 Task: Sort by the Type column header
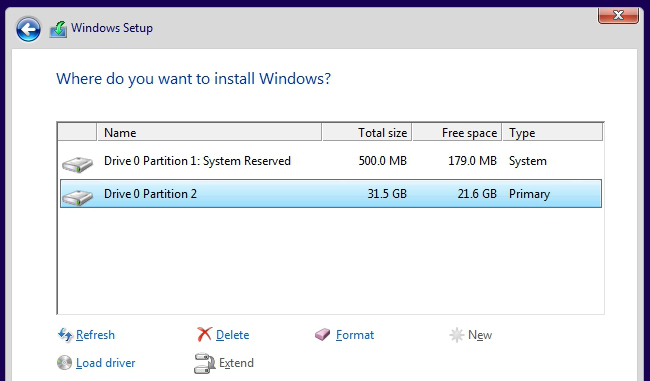click(553, 132)
